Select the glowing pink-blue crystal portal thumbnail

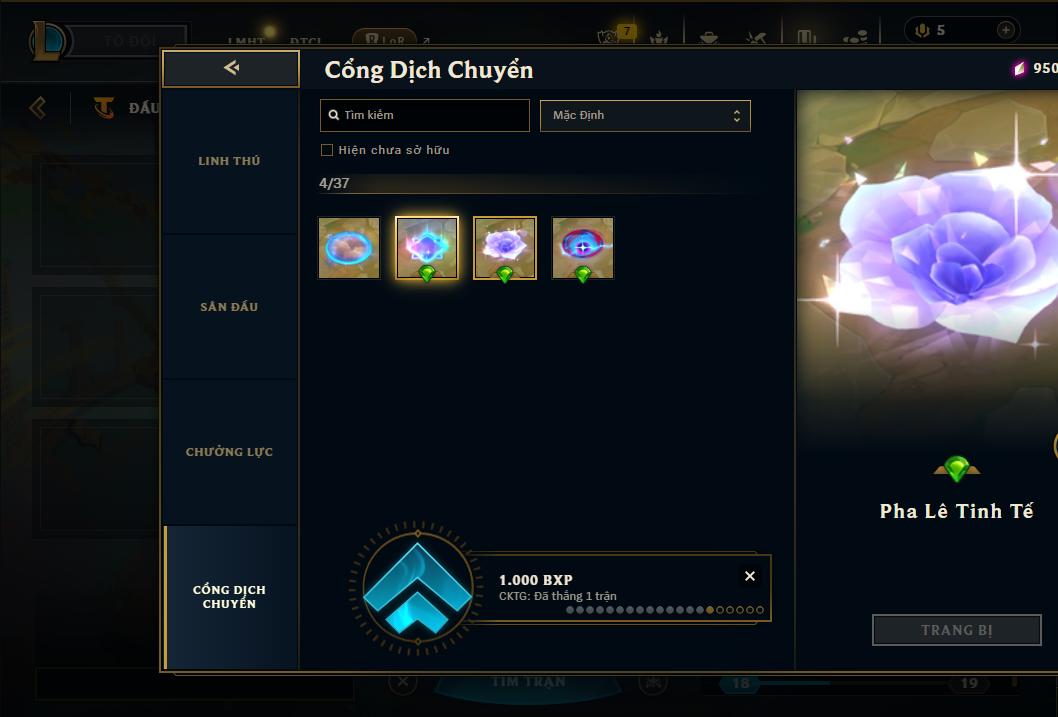point(426,248)
